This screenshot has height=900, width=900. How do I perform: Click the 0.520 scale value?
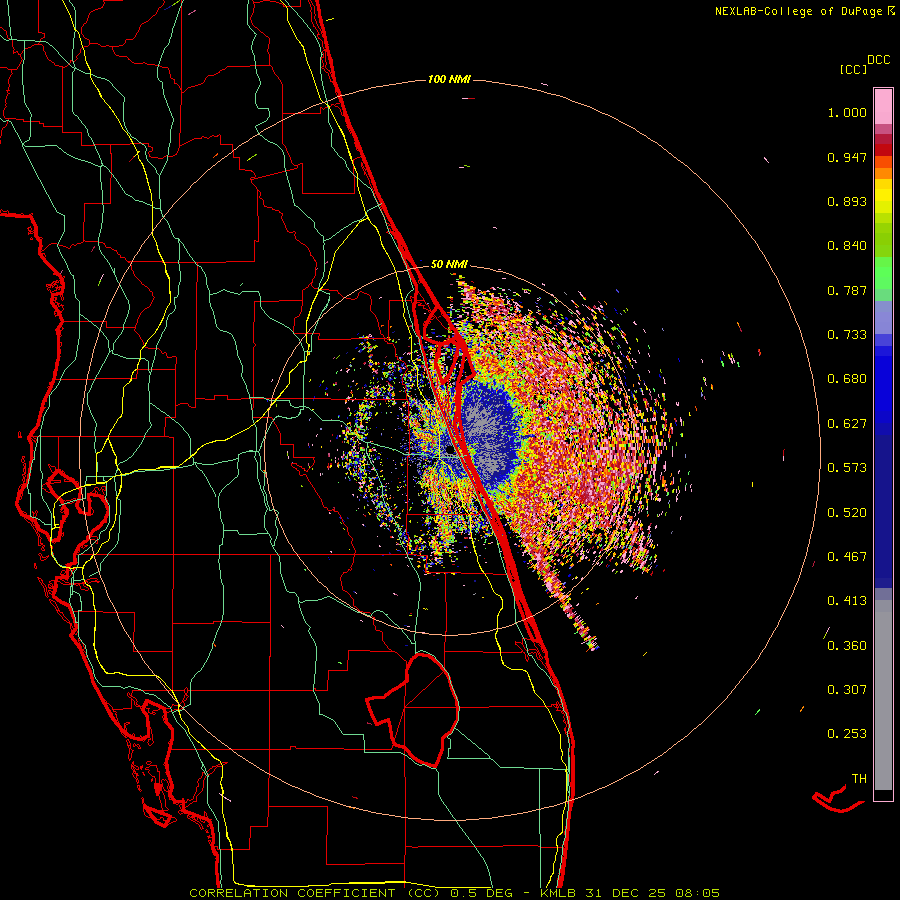(847, 513)
